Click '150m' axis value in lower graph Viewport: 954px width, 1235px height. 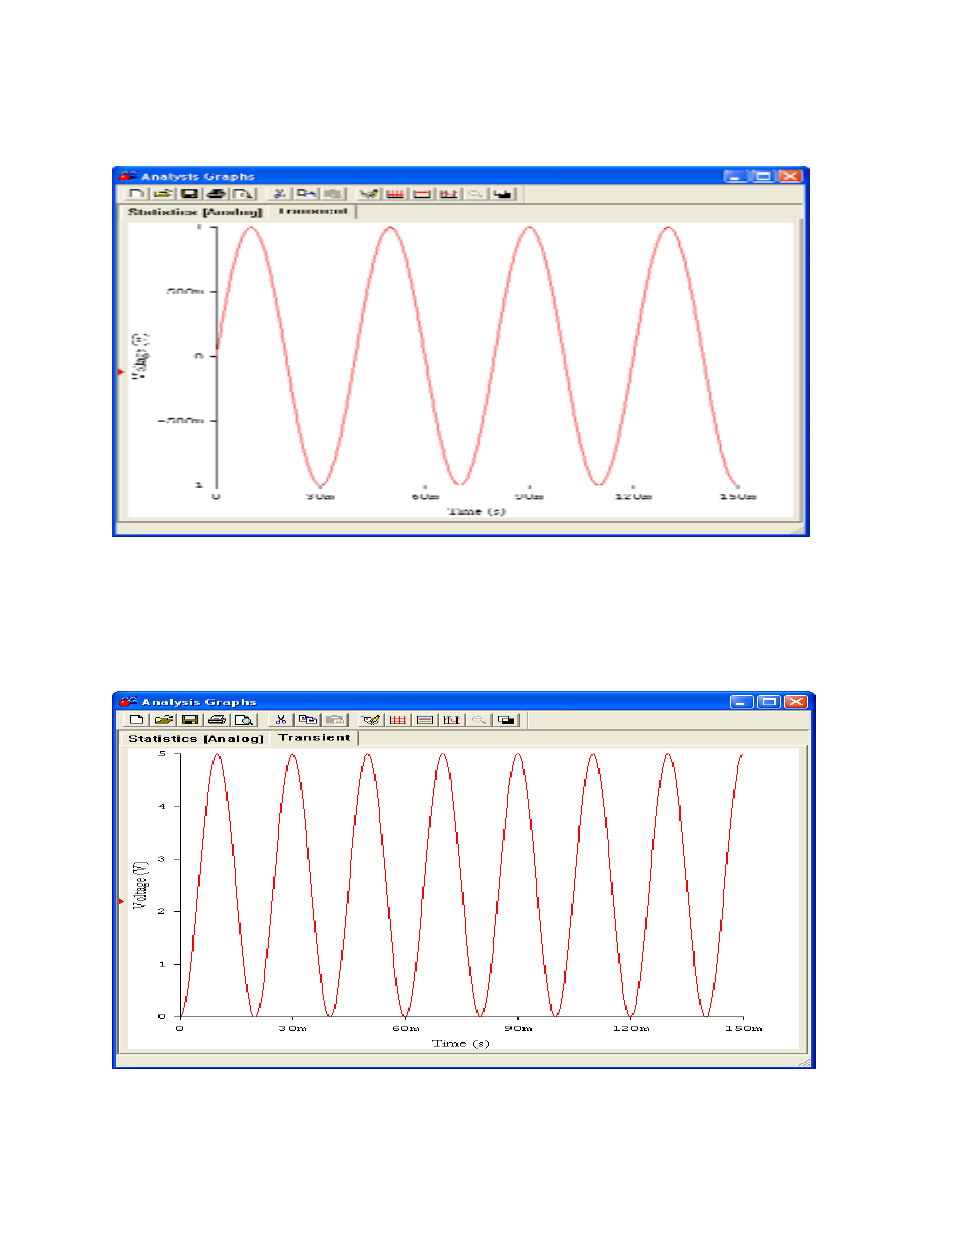point(744,1028)
